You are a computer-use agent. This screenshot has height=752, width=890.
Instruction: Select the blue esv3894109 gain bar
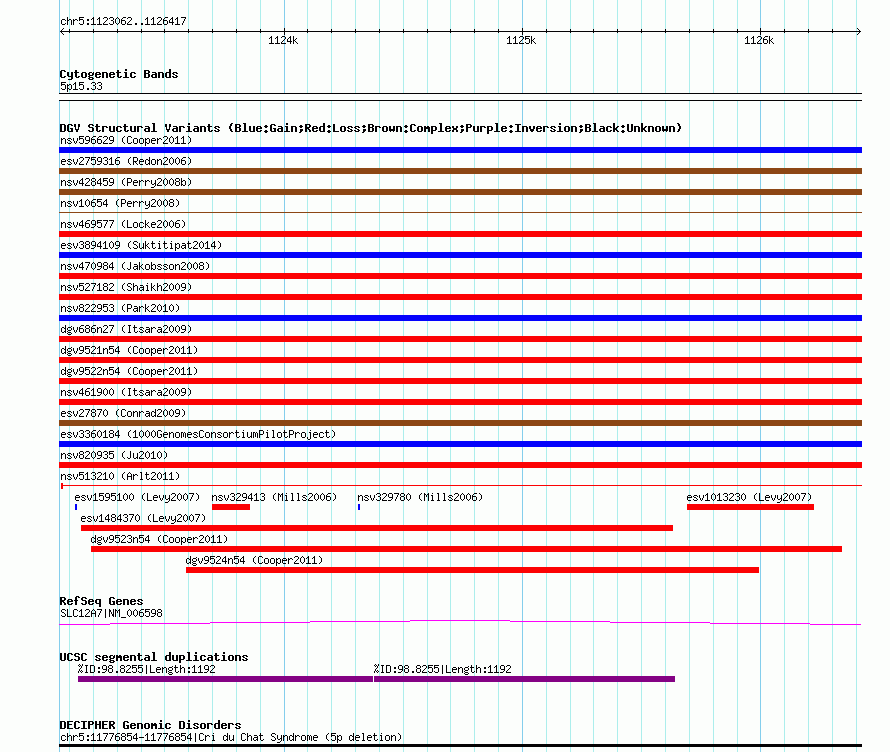[460, 255]
